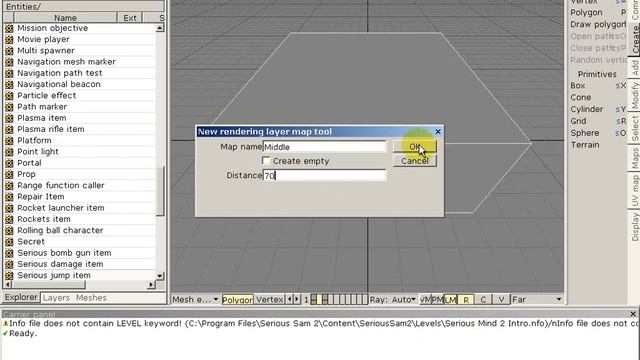Click the horizontal scroll left arrow of entity list
The height and width of the screenshot is (360, 640).
pos(7,284)
